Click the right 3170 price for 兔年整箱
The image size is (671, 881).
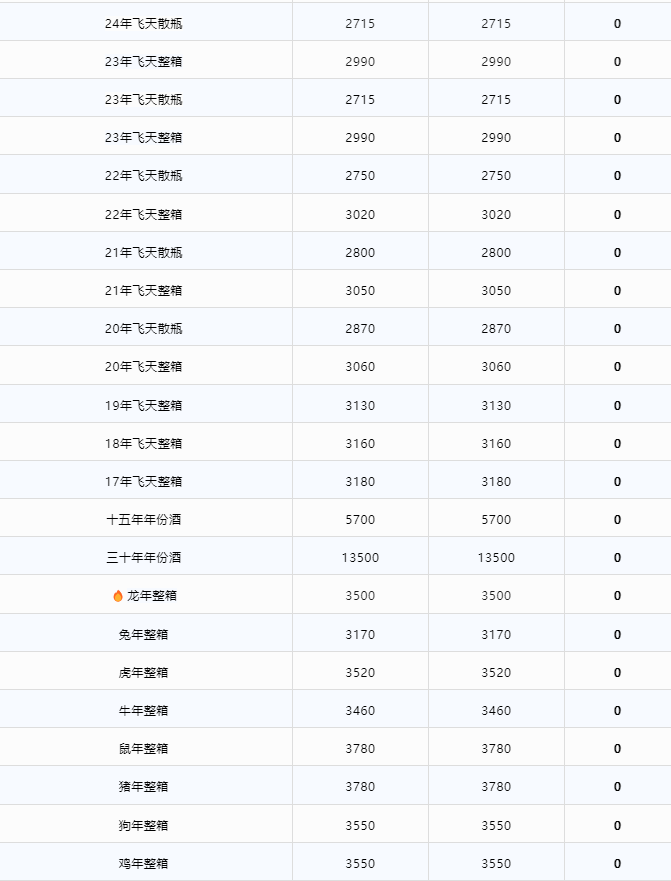(x=496, y=634)
